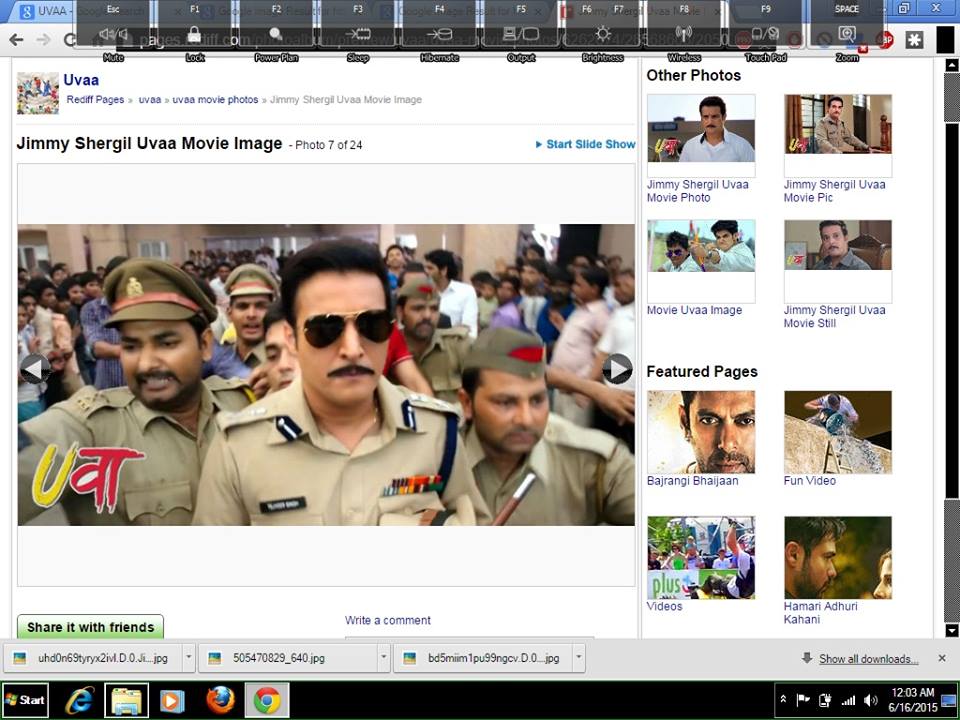Open Show all downloads link
960x720 pixels.
[x=868, y=659]
